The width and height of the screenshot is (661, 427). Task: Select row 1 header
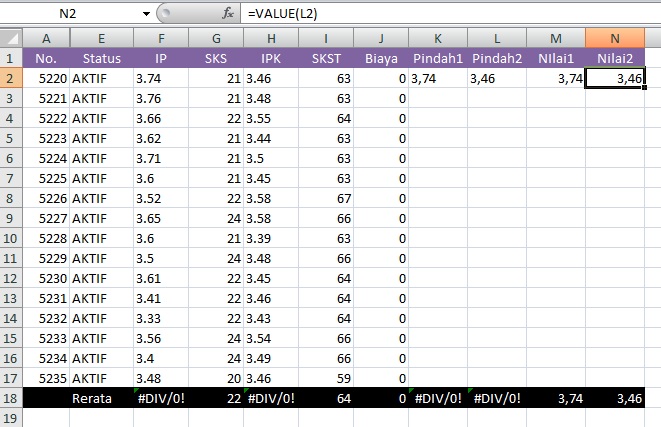(11, 57)
